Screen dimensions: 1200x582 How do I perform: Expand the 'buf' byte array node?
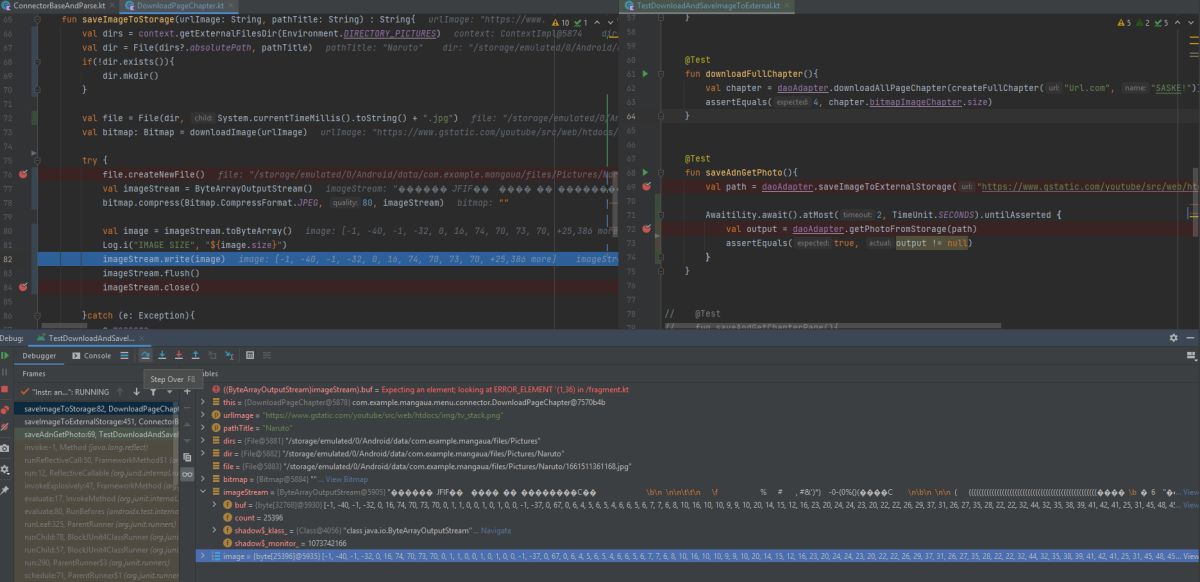pyautogui.click(x=214, y=505)
